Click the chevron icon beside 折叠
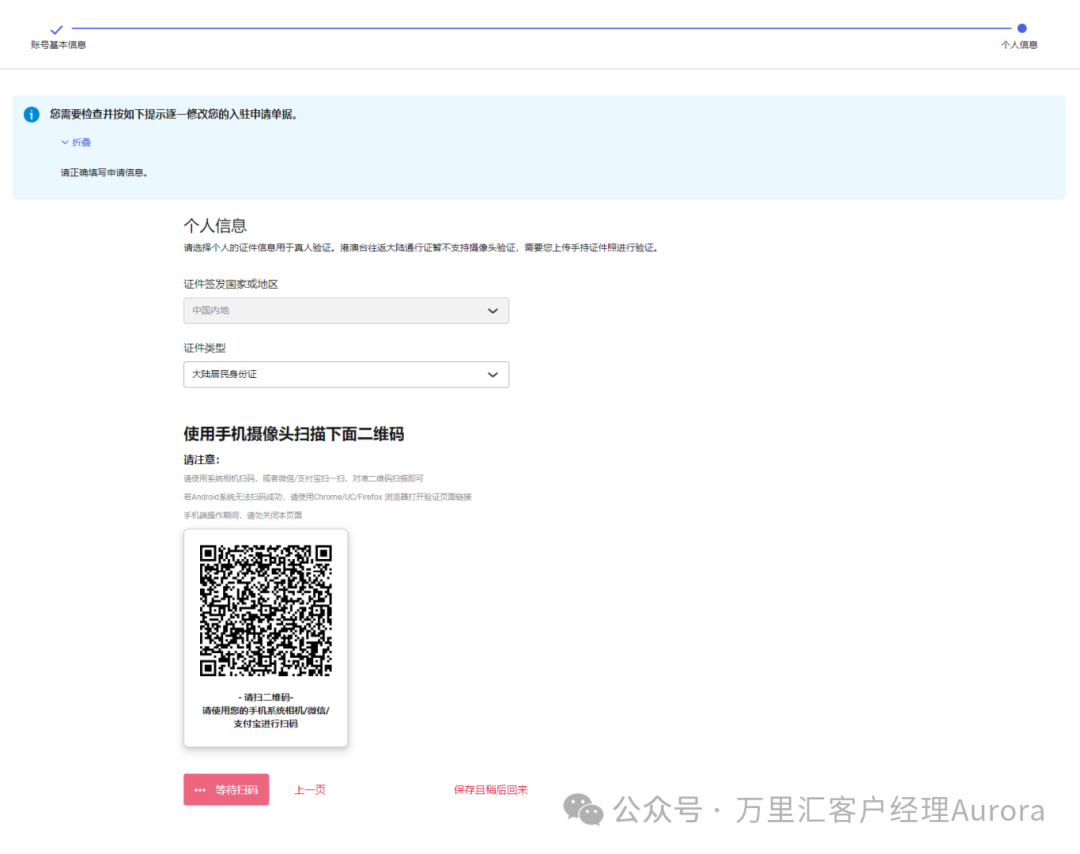Image resolution: width=1080 pixels, height=854 pixels. [x=64, y=141]
